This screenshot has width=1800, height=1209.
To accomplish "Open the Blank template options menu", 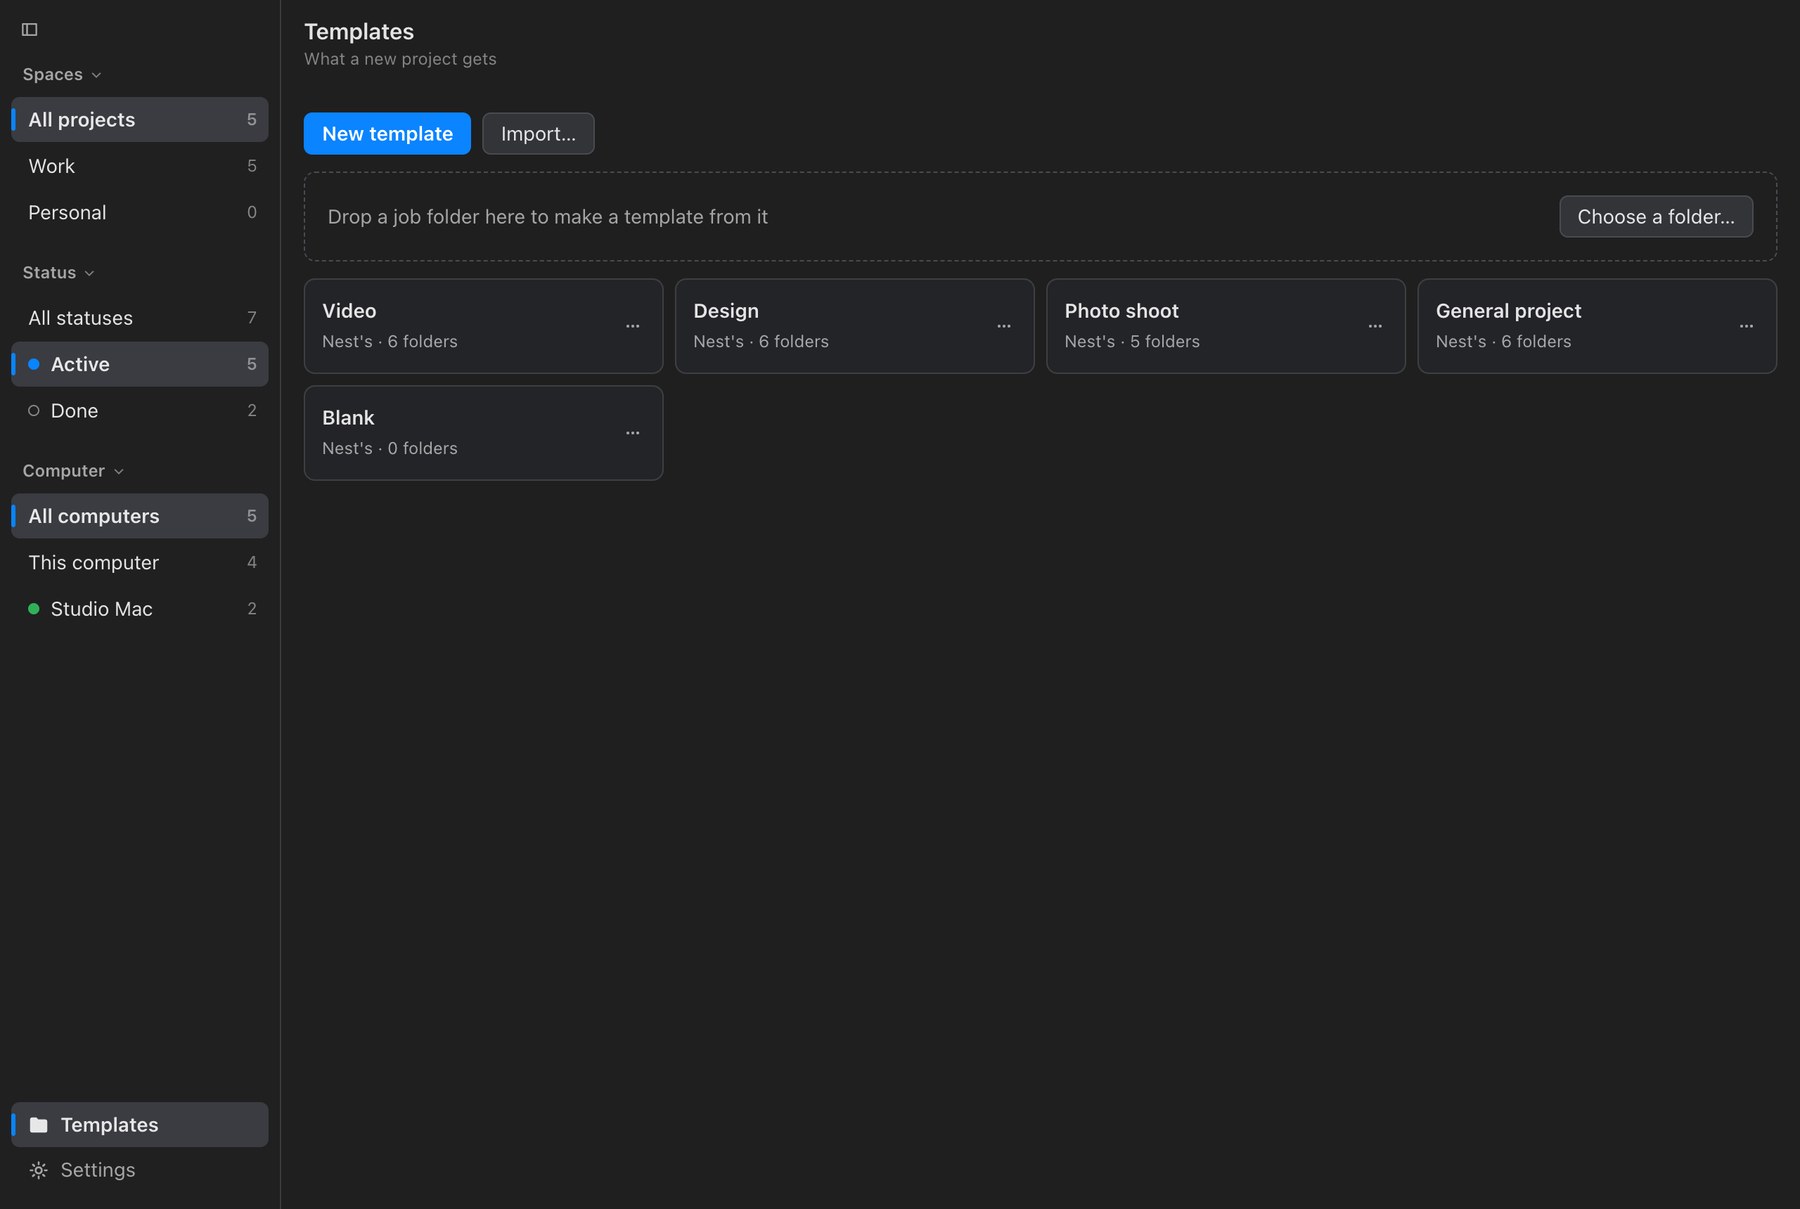I will point(633,433).
